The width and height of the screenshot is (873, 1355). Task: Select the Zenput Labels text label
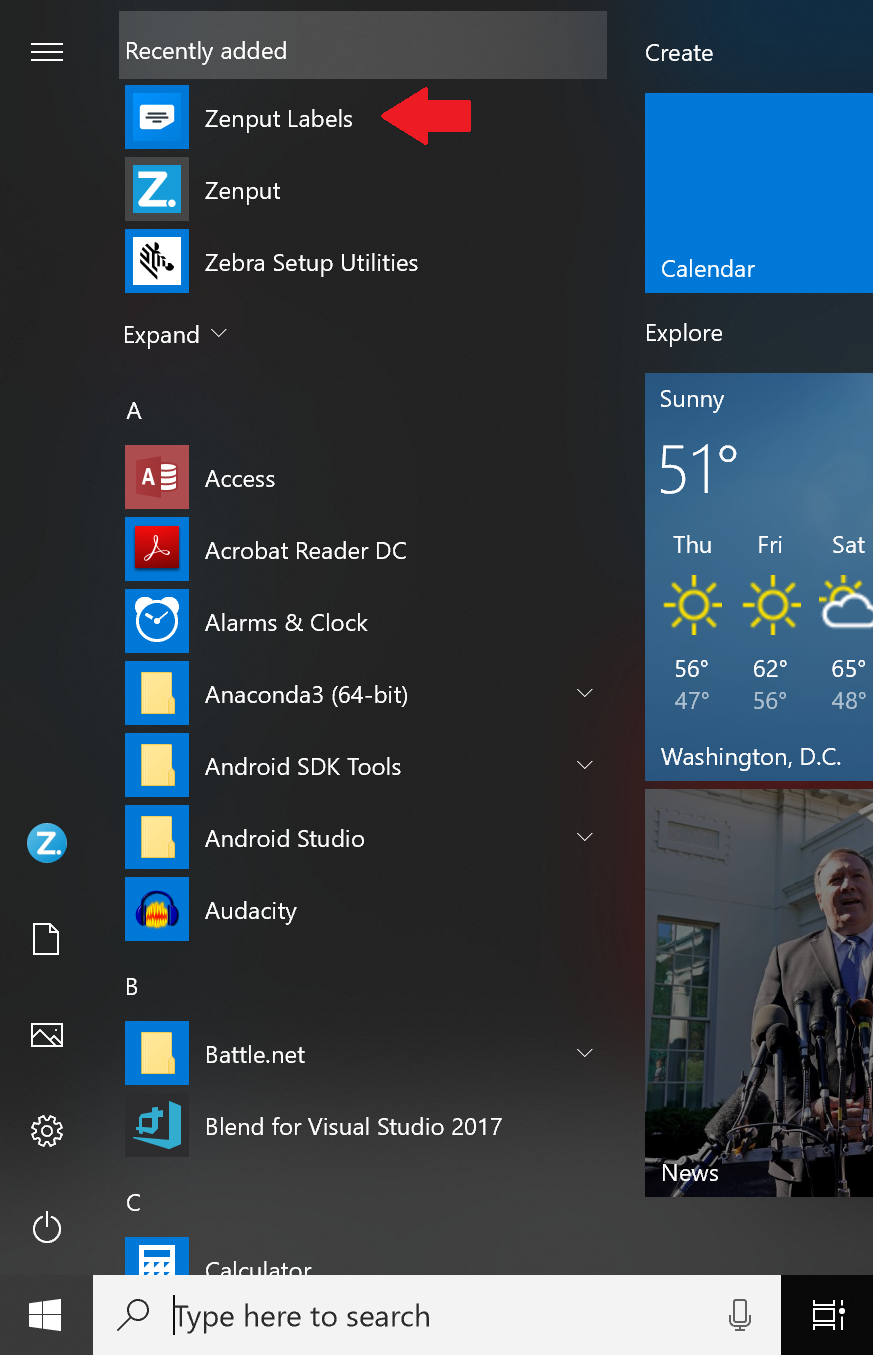(x=279, y=119)
